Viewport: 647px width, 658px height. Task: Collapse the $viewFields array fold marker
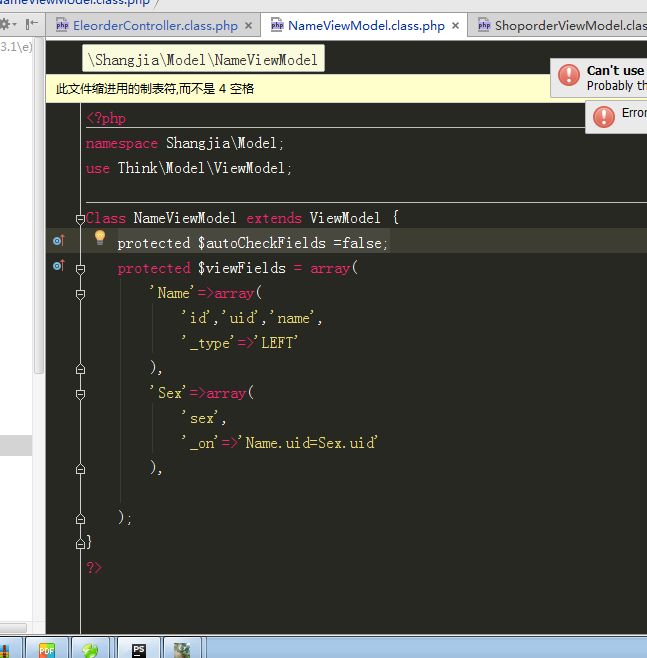[x=80, y=268]
